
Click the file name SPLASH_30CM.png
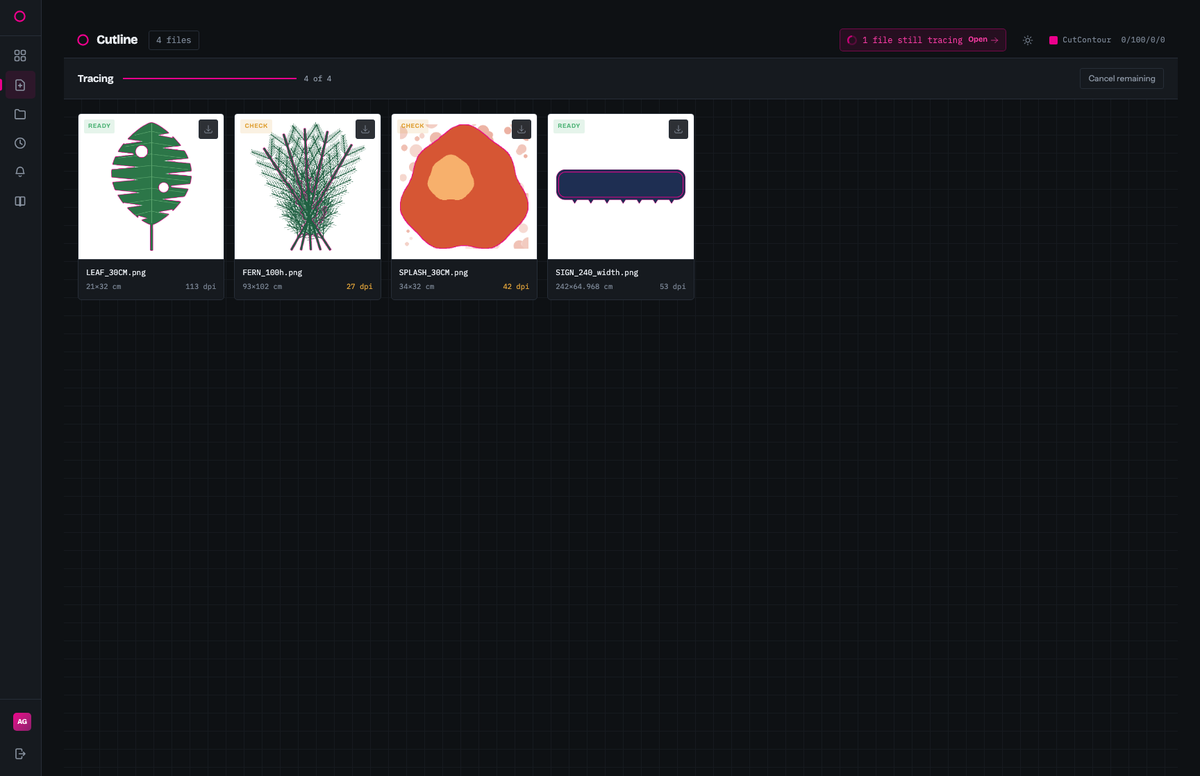[x=433, y=272]
